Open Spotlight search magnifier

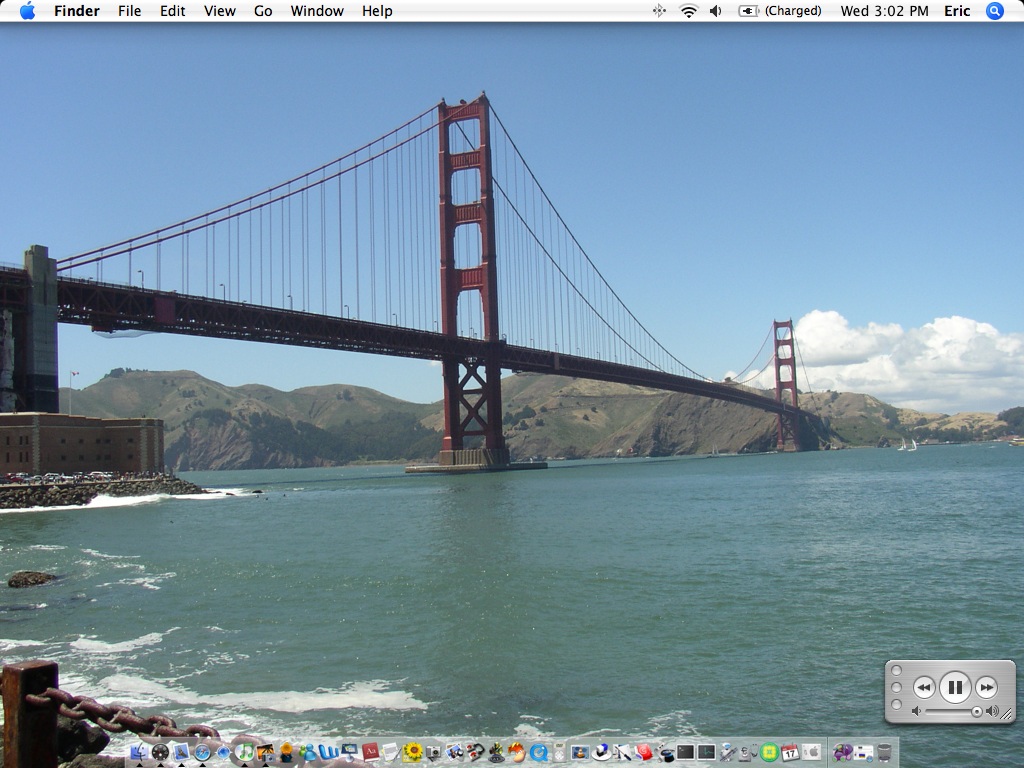994,10
